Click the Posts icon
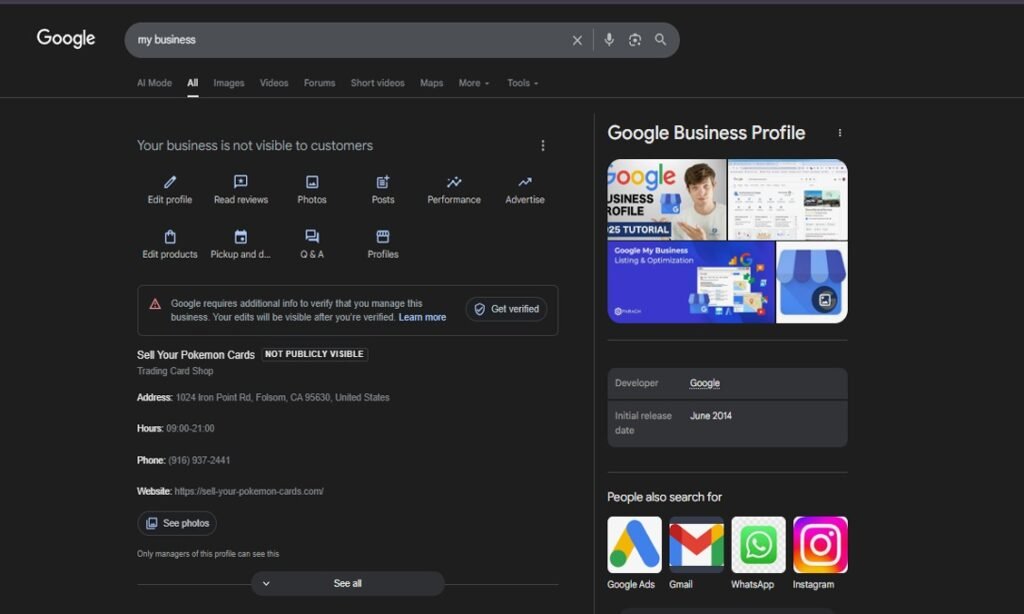 [383, 182]
